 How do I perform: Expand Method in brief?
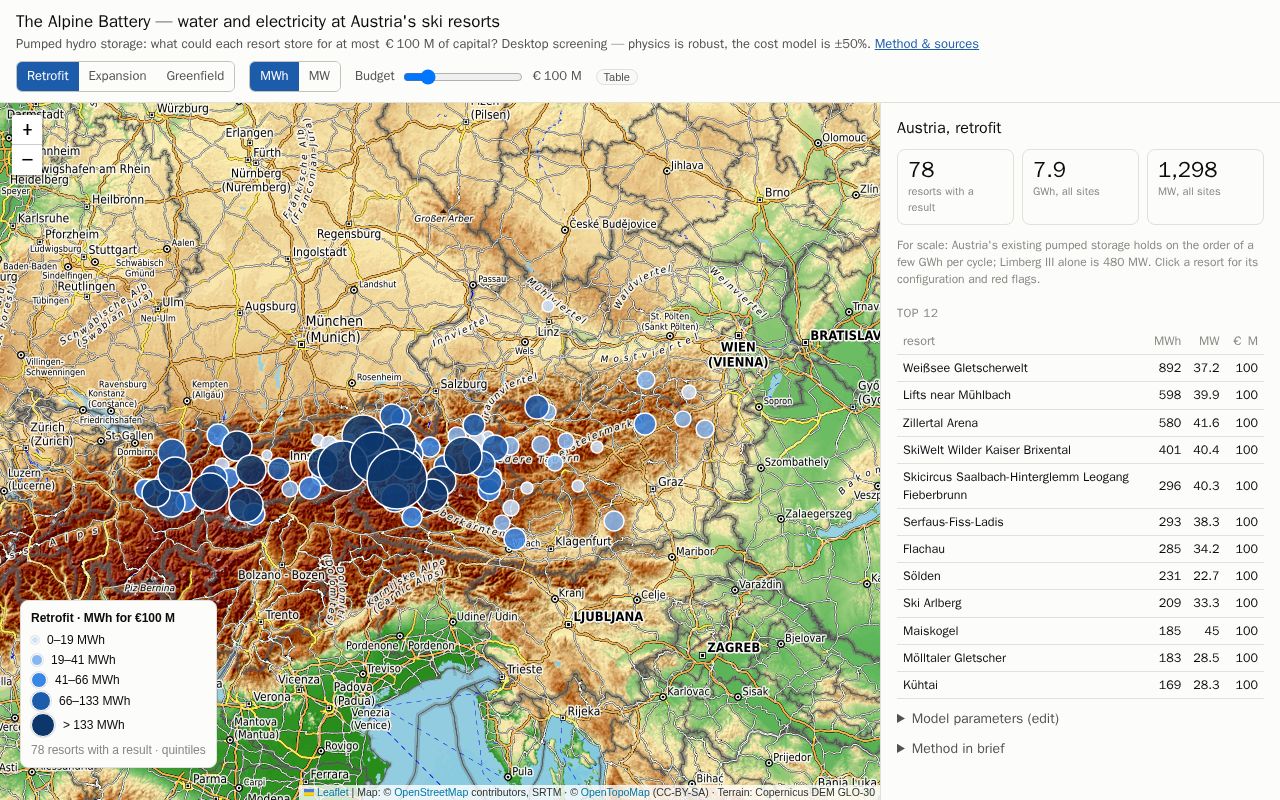951,748
